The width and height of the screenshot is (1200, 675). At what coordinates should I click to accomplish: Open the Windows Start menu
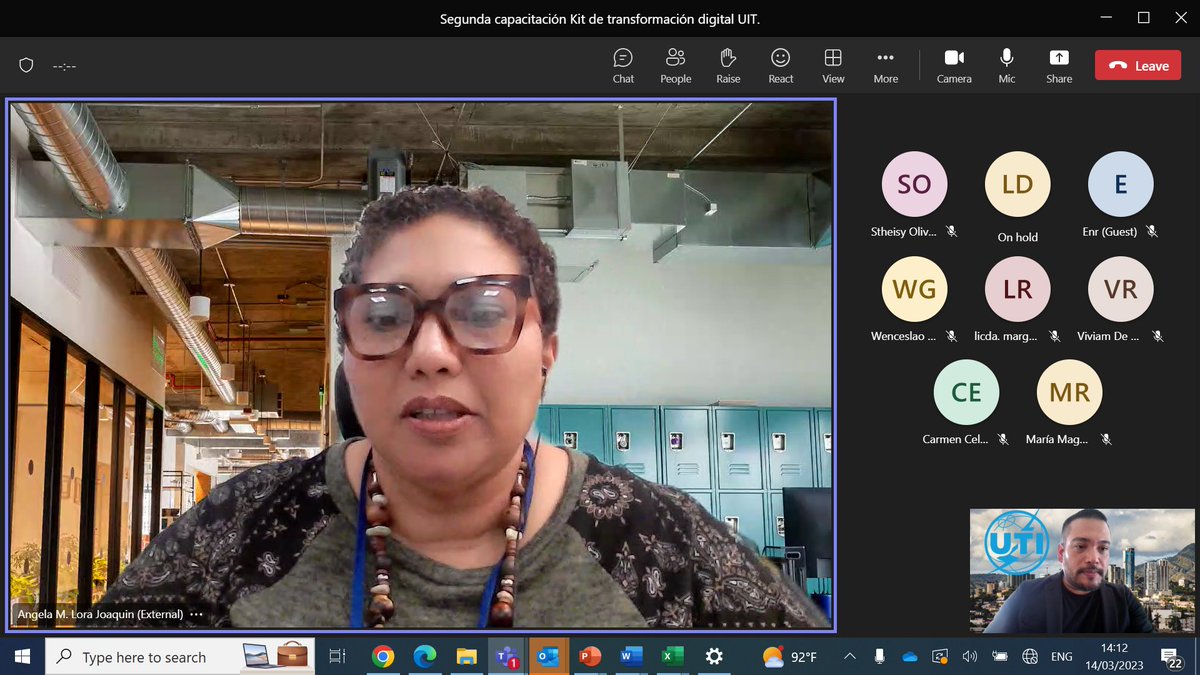pos(22,657)
